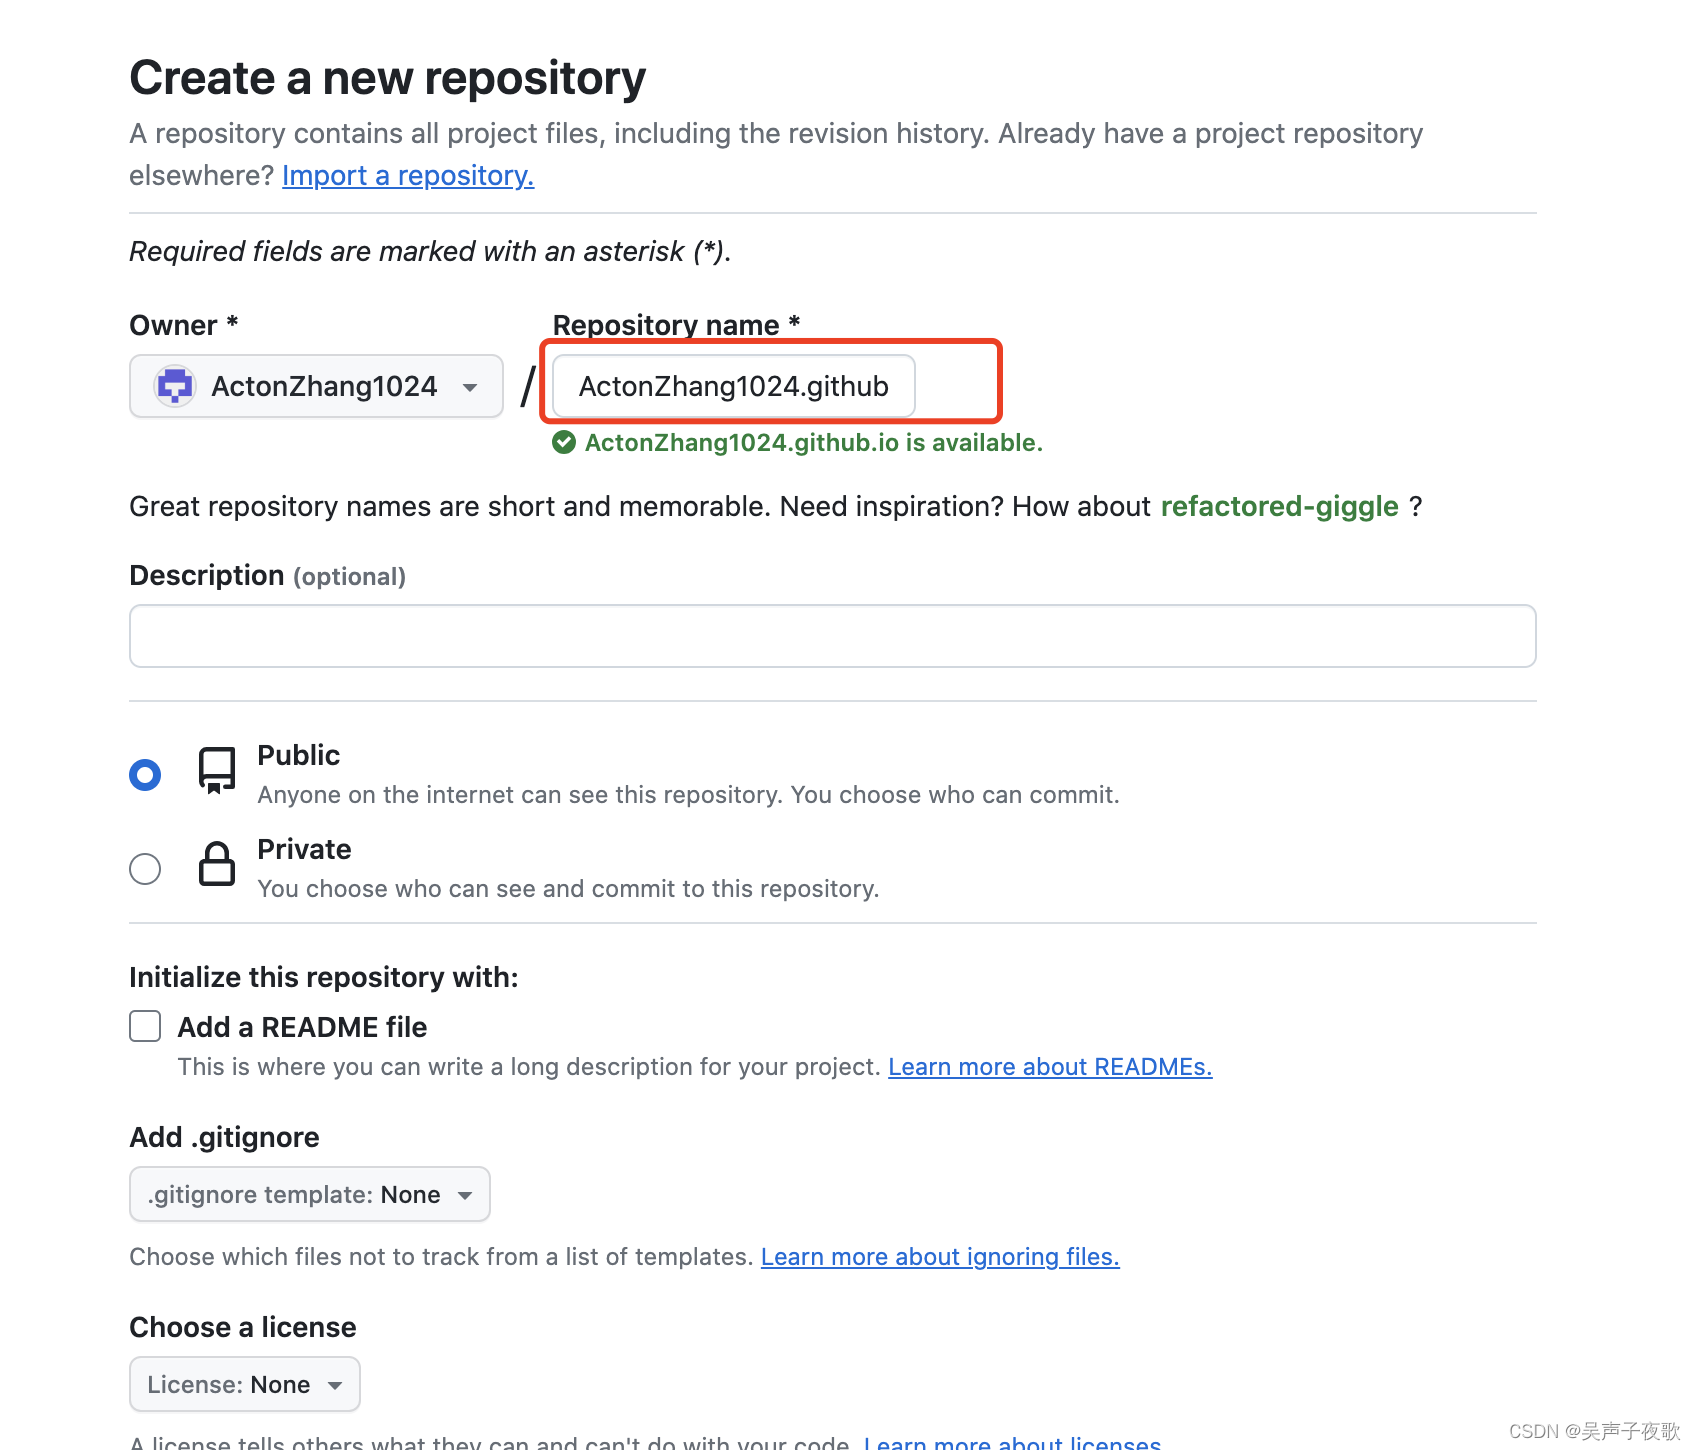The image size is (1696, 1450).
Task: Enable the Add a README file checkbox
Action: click(x=145, y=1026)
